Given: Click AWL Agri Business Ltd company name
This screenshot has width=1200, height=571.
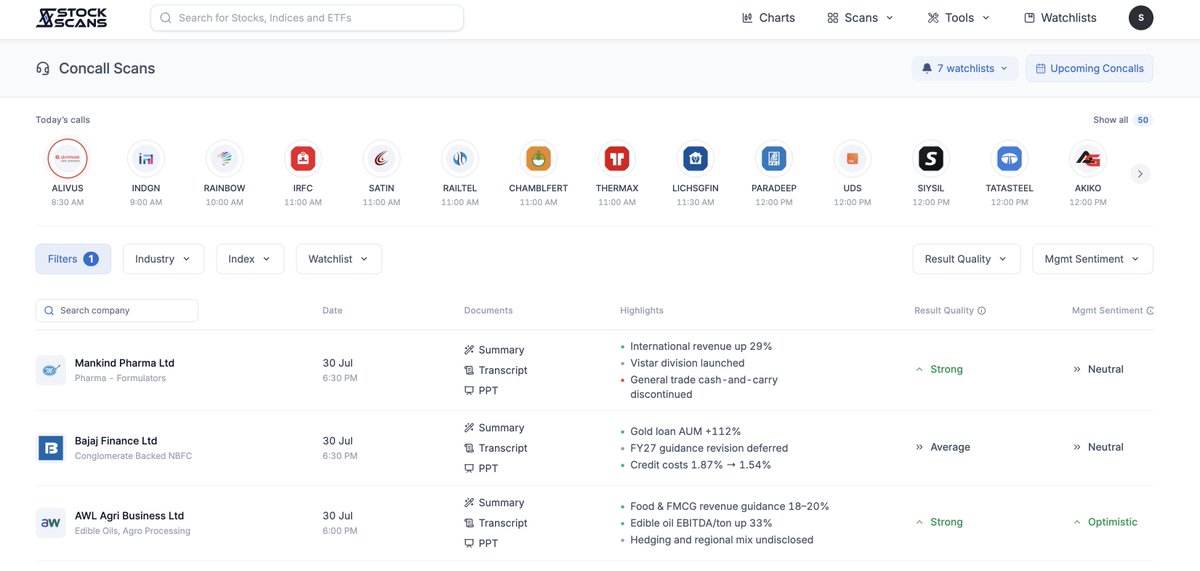Looking at the screenshot, I should [129, 516].
